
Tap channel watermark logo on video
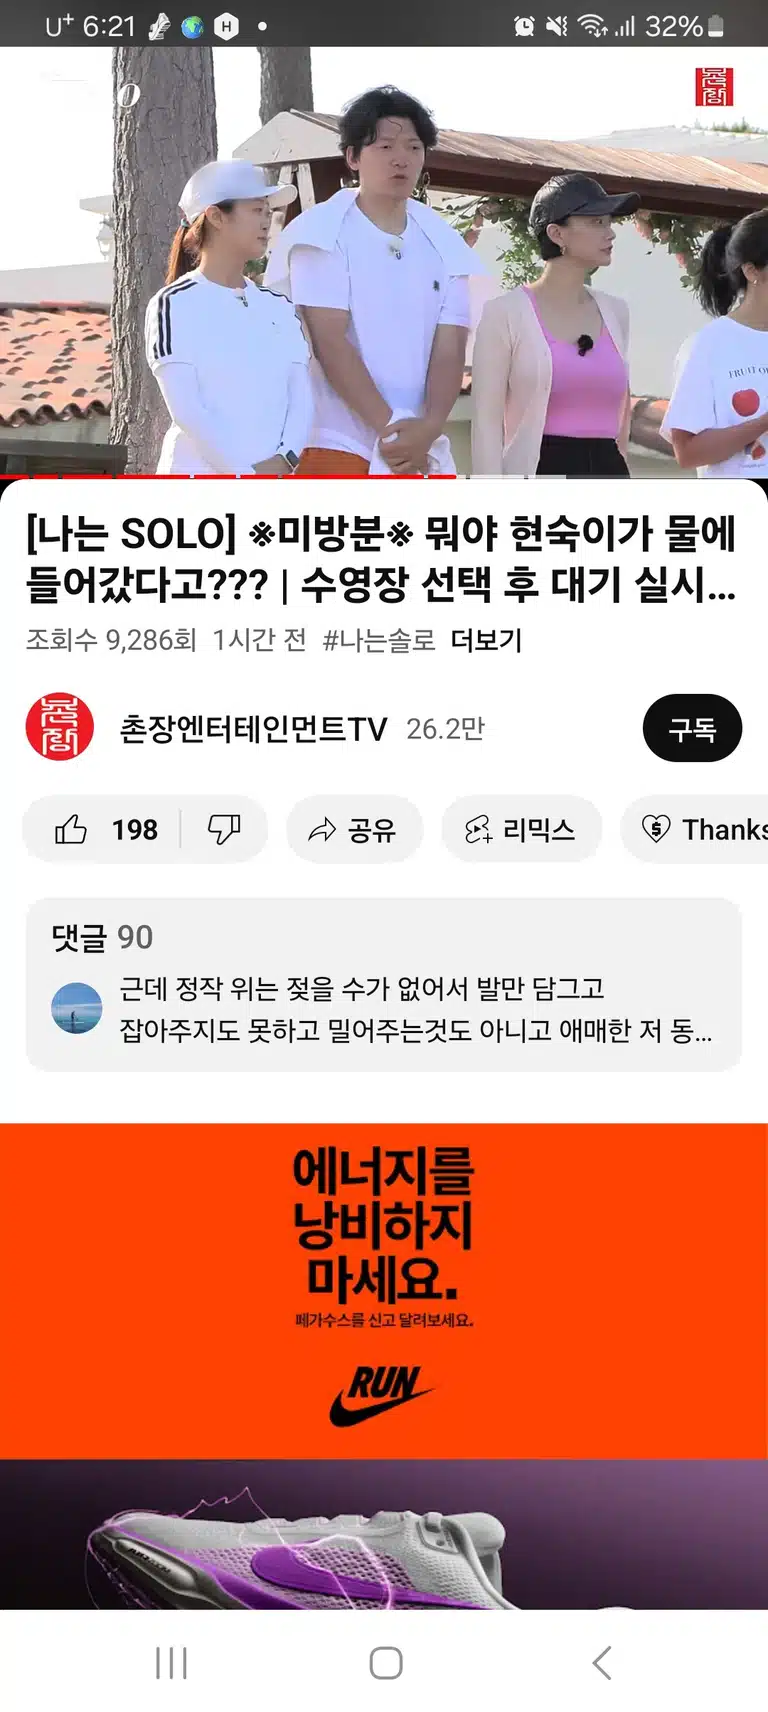point(714,87)
